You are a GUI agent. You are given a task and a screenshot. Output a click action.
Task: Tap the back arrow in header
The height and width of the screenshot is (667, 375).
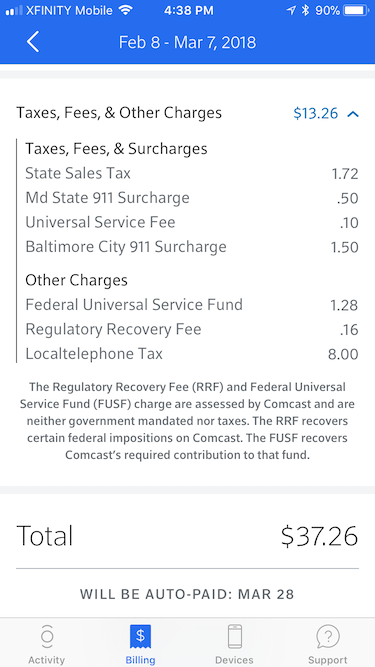33,42
